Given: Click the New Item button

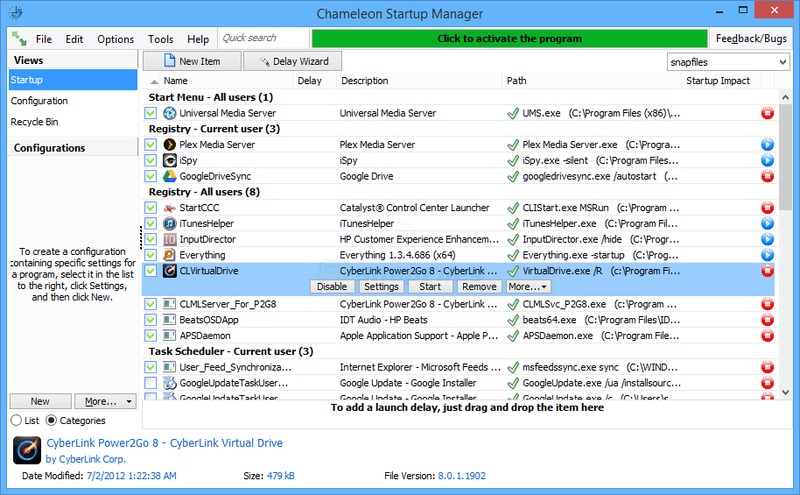Looking at the screenshot, I should tap(192, 61).
